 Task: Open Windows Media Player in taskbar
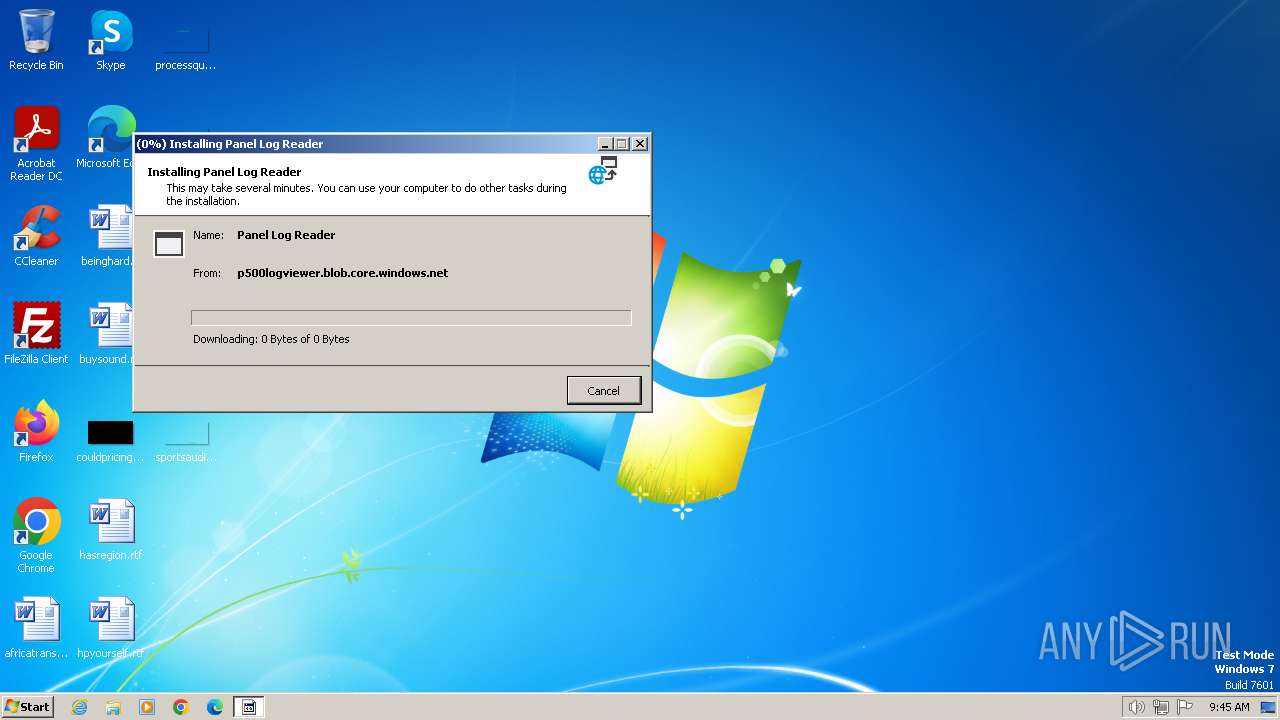147,707
